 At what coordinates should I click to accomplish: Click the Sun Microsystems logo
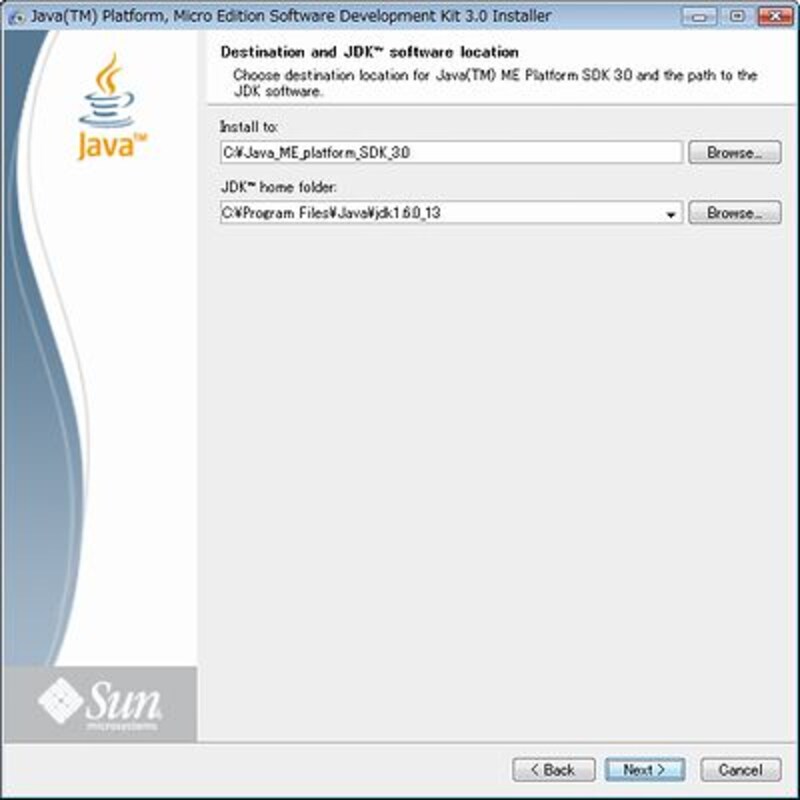pyautogui.click(x=100, y=704)
